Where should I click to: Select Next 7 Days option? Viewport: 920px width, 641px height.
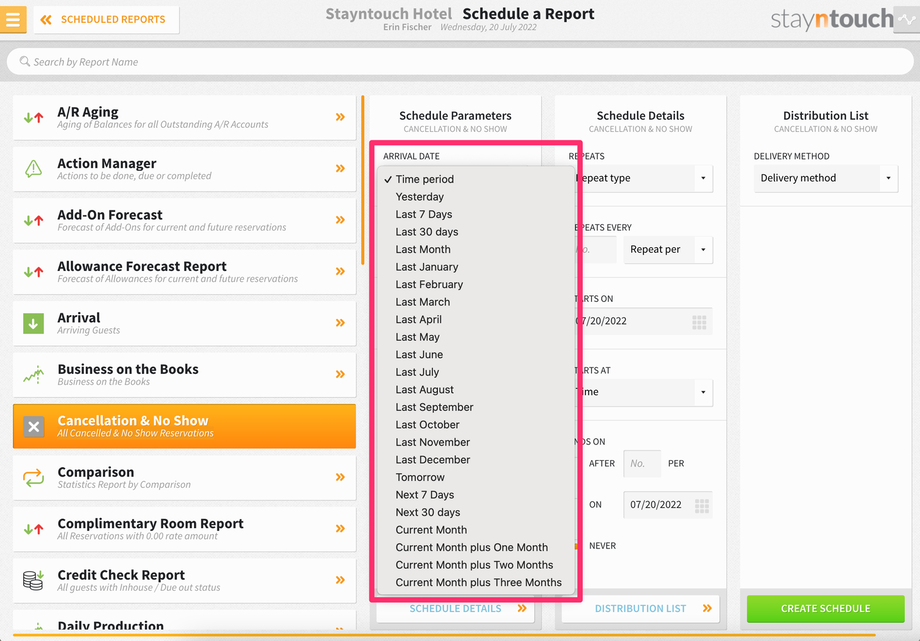click(x=475, y=495)
